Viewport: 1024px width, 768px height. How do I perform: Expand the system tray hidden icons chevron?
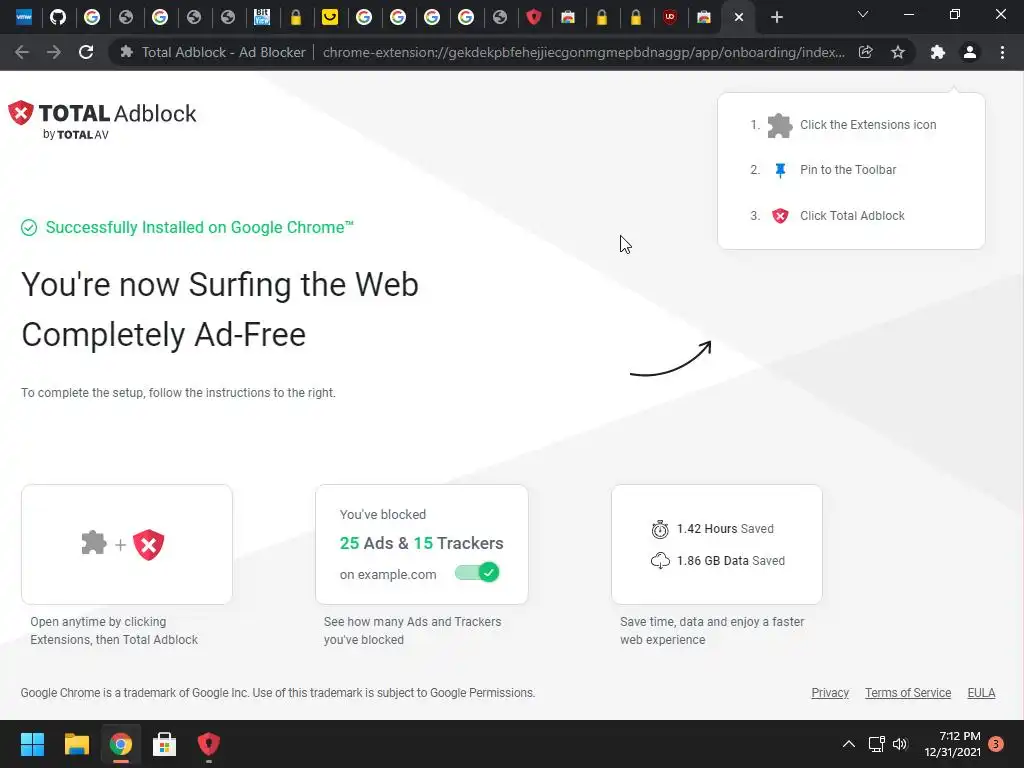[x=848, y=744]
